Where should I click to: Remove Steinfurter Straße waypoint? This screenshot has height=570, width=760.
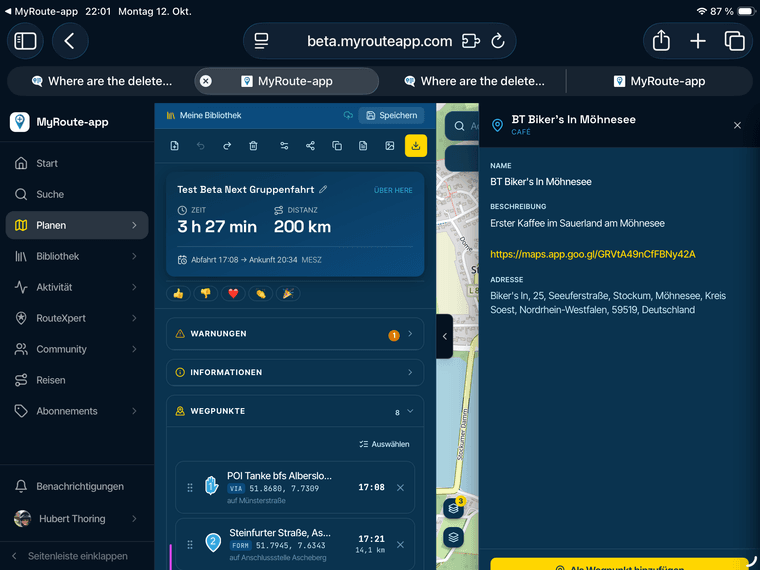[x=400, y=545]
